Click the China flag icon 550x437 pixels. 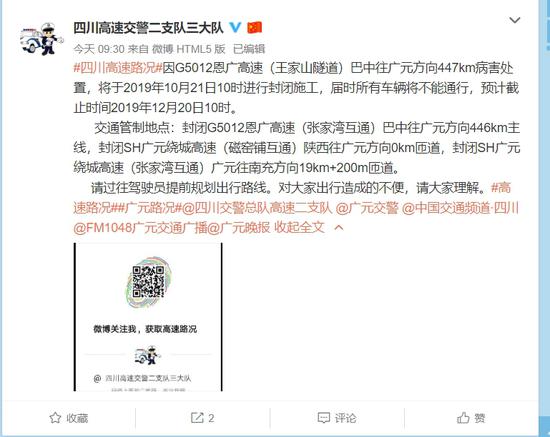[254, 27]
